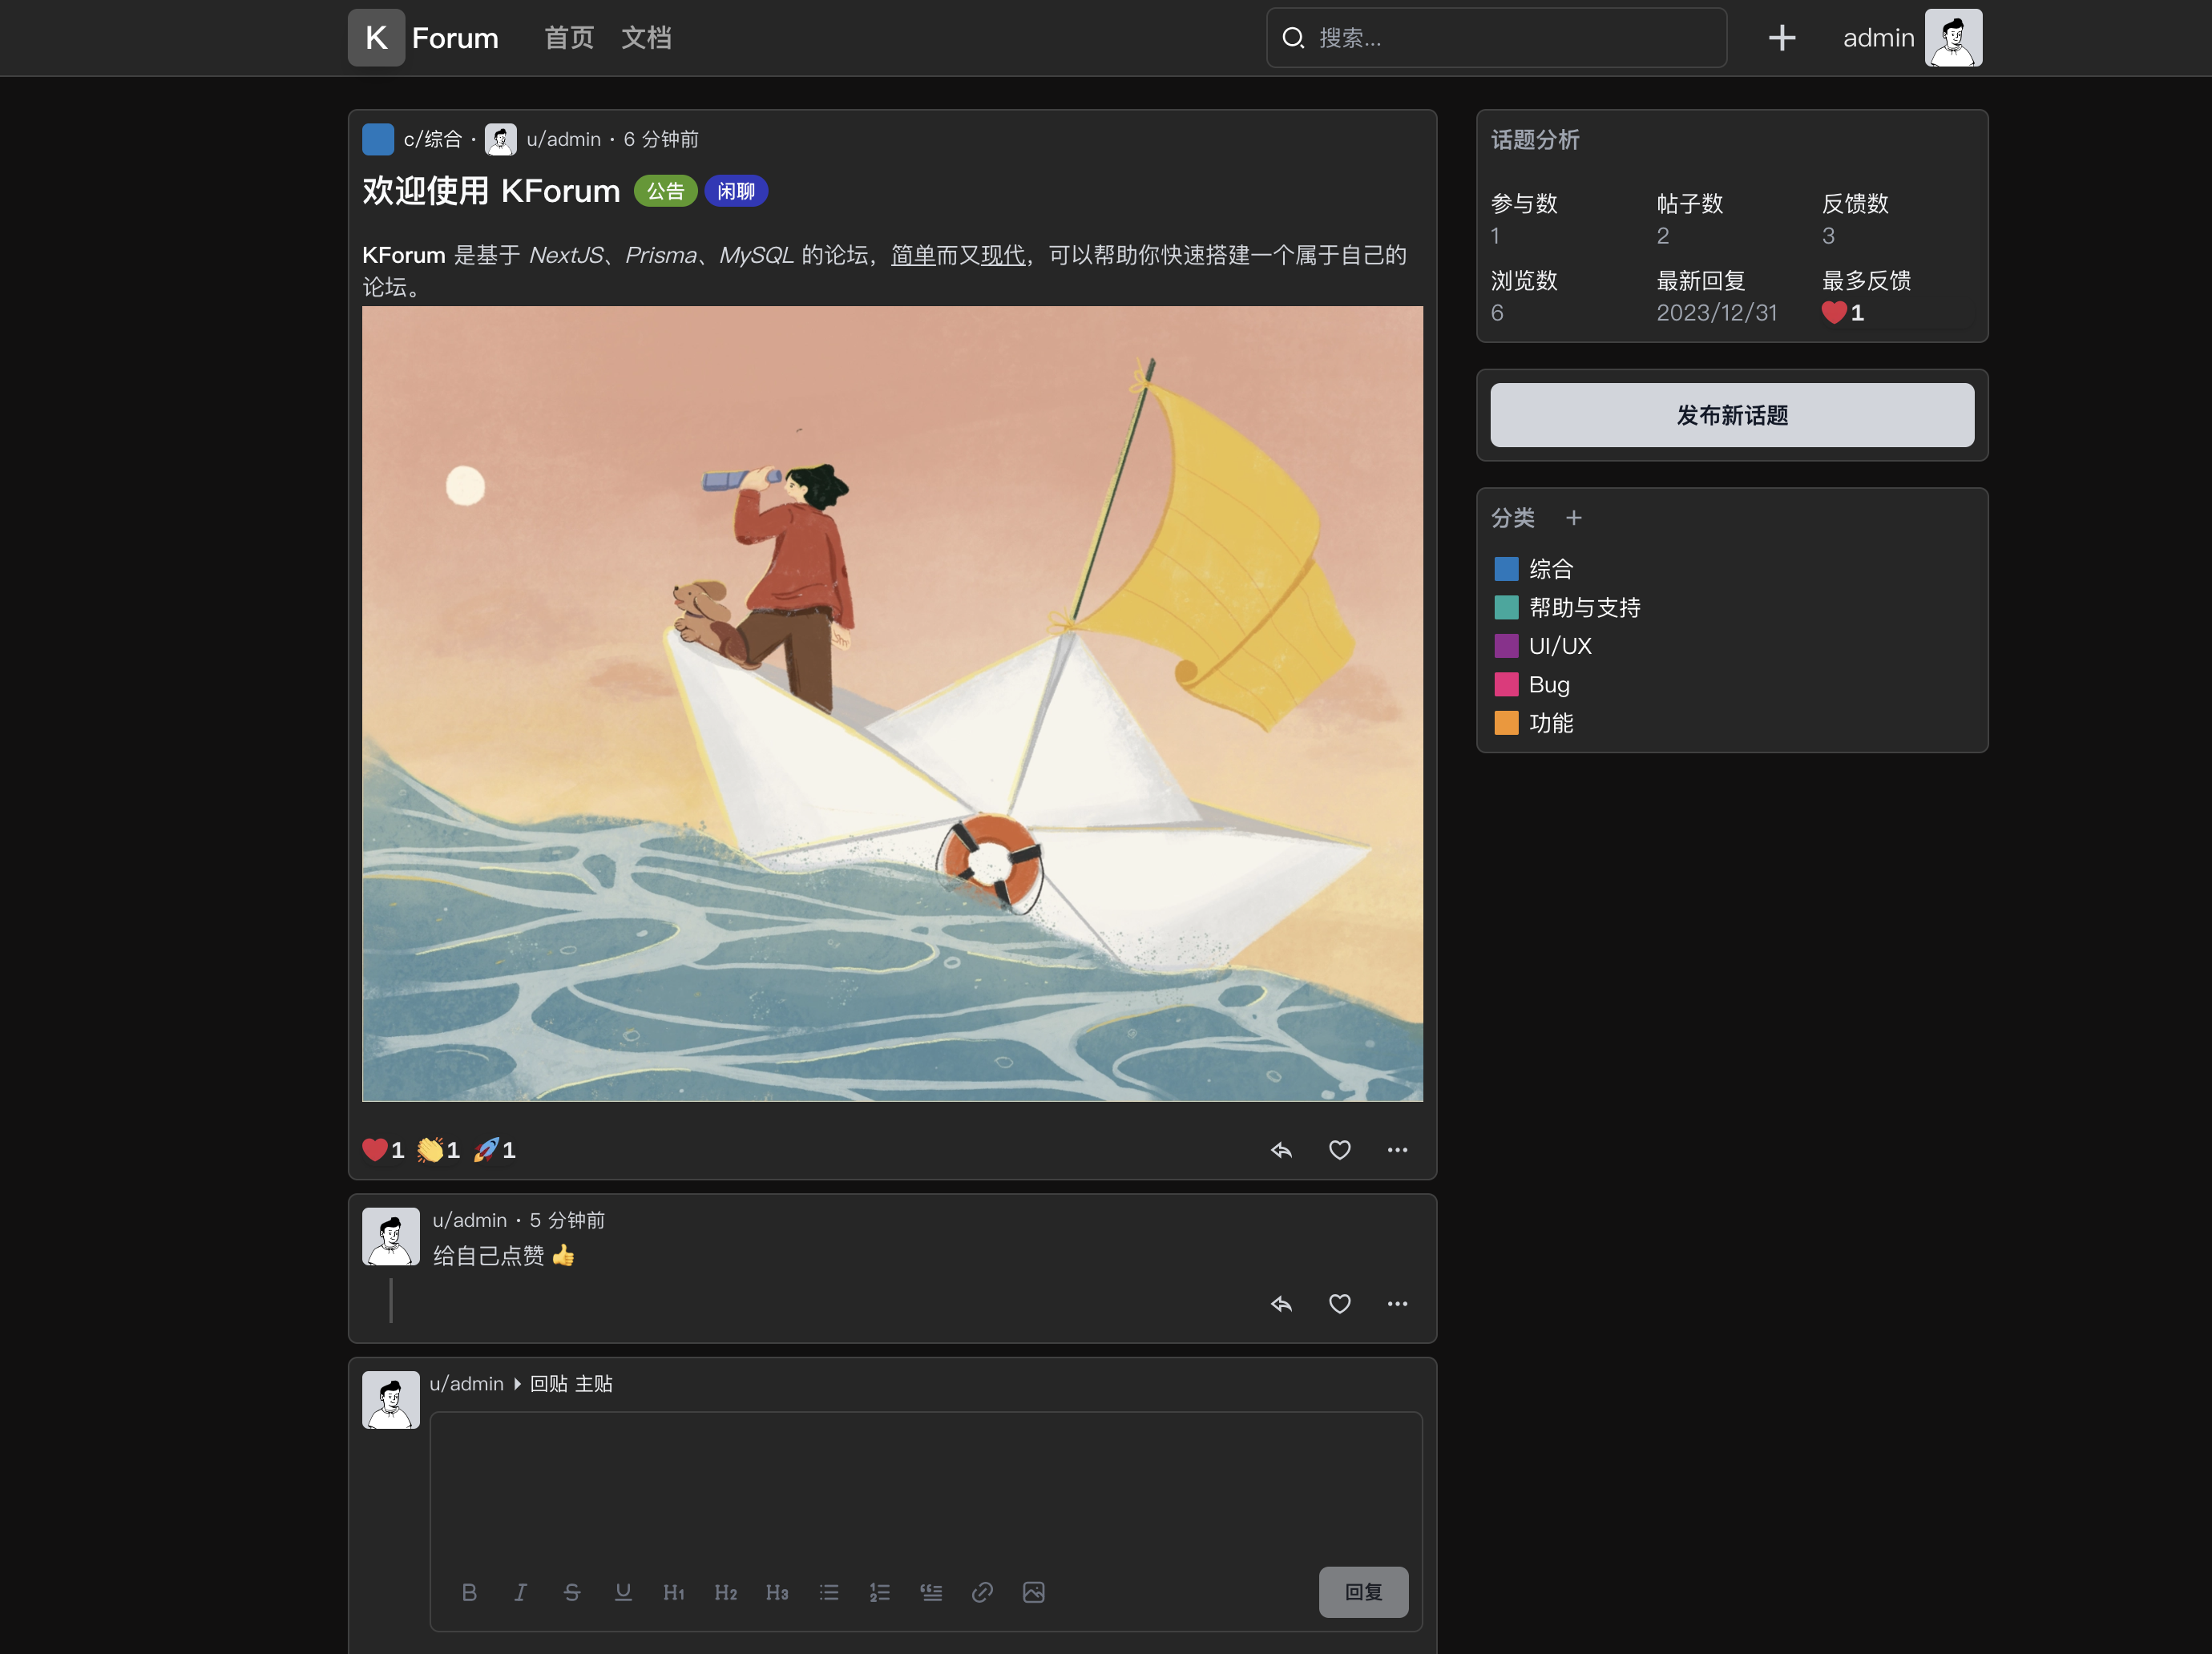
Task: Select the pink Bug category swatch
Action: [x=1506, y=685]
